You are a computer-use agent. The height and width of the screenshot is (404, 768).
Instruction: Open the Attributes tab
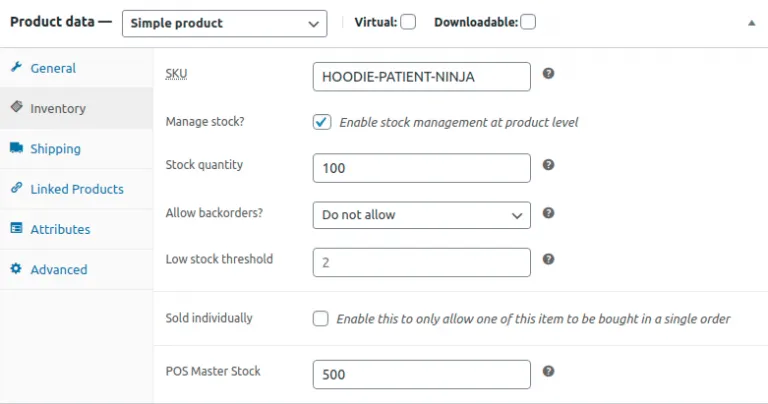pos(60,229)
